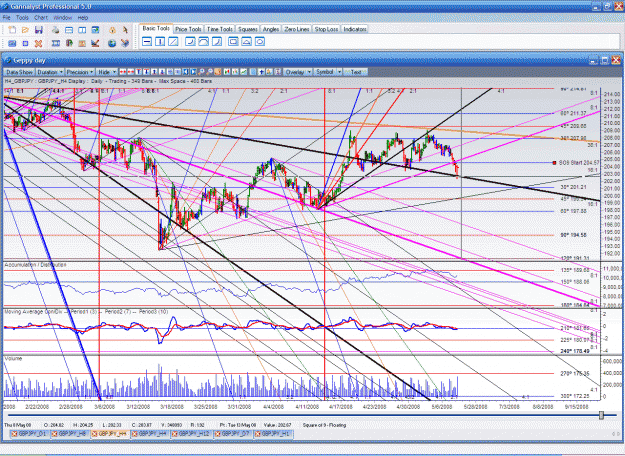Screen dimensions: 625x456
Task: Click the first T text icon
Action: coord(138,72)
